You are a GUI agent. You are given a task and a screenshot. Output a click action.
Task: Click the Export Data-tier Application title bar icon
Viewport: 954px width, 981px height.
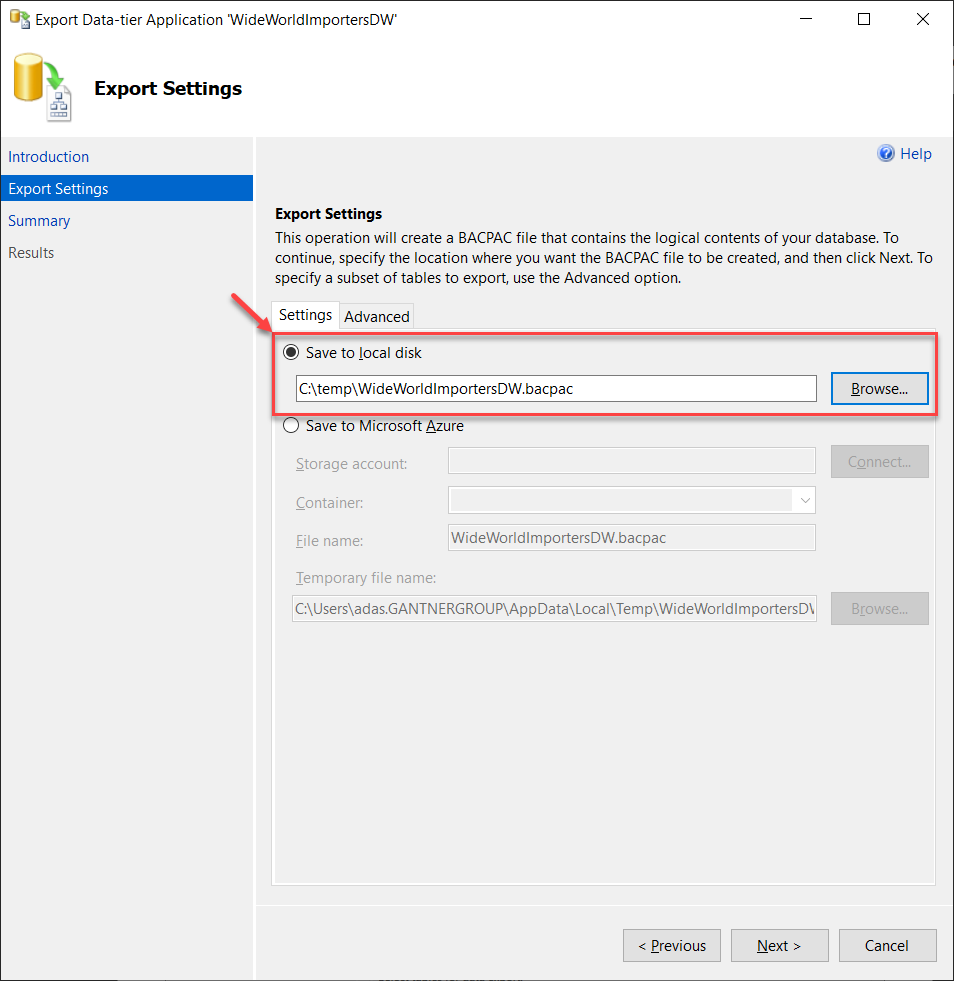(19, 18)
